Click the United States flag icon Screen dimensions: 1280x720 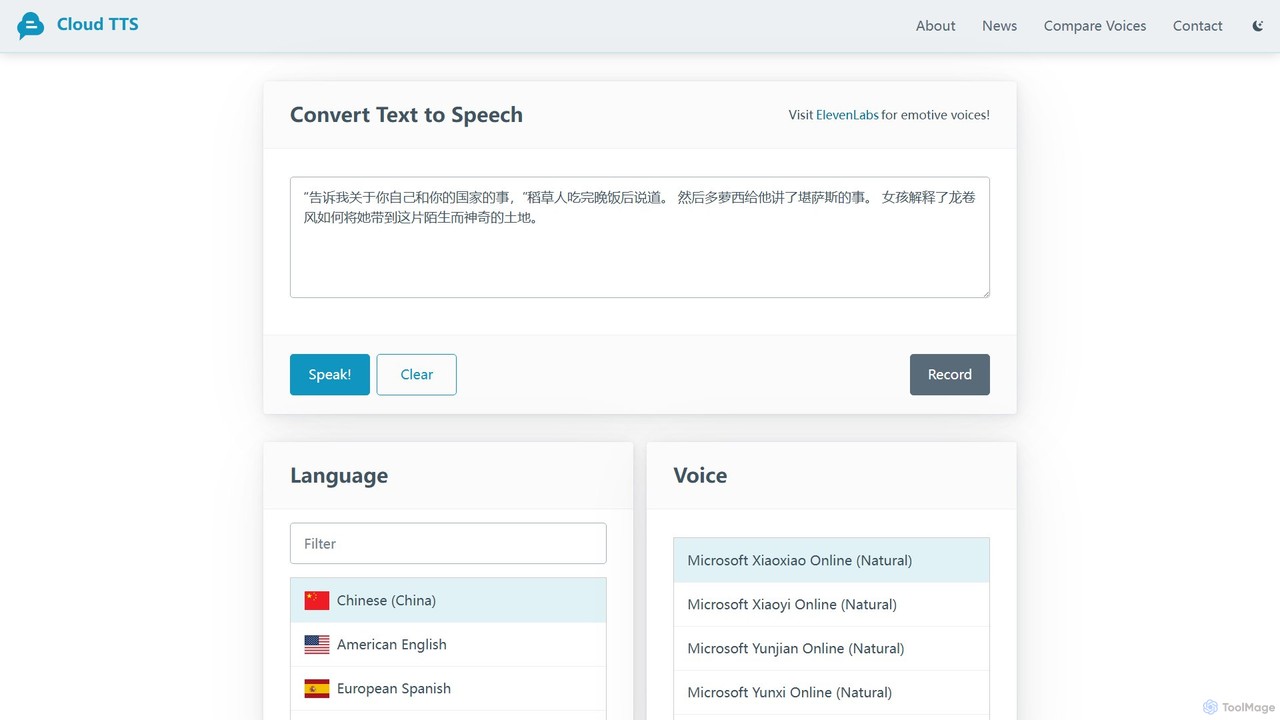click(x=317, y=644)
